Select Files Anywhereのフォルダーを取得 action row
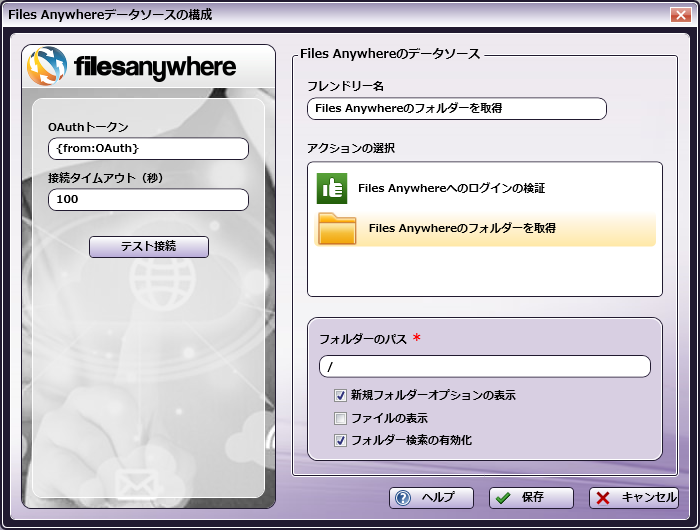Viewport: 700px width, 530px height. [x=485, y=229]
